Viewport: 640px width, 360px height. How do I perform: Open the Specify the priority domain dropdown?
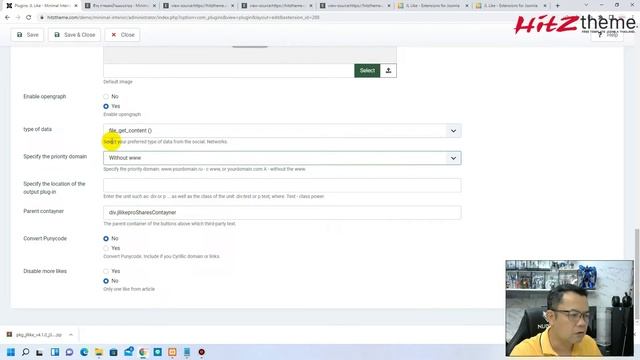point(282,158)
